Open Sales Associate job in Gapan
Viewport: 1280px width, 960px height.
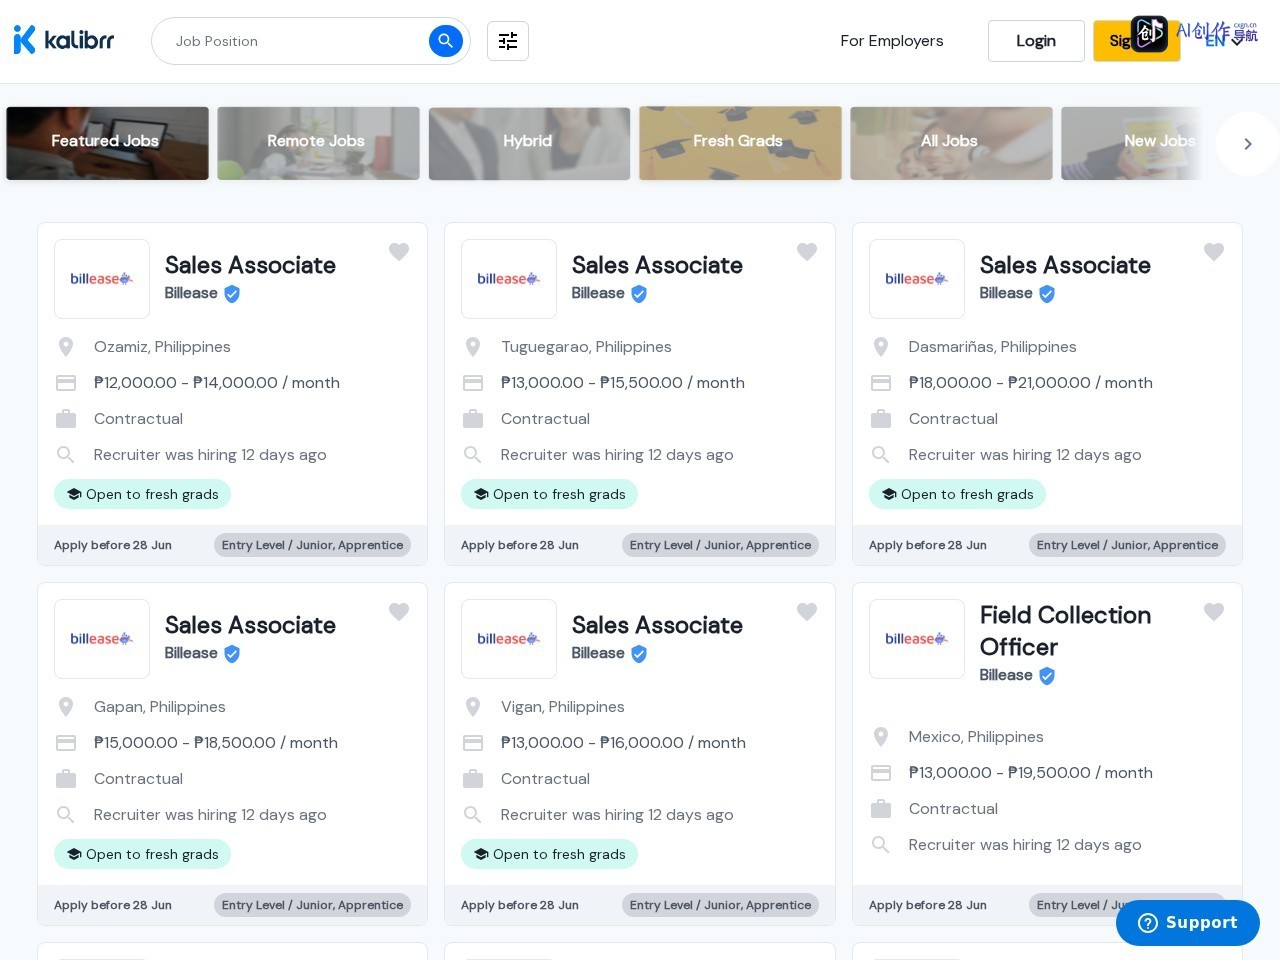pos(250,625)
